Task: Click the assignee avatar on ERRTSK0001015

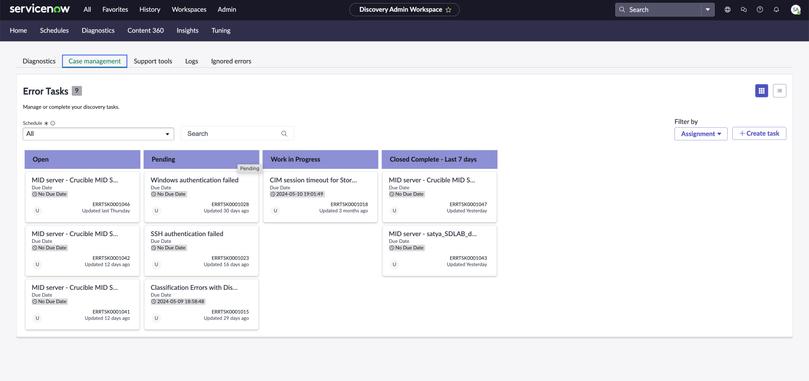Action: (156, 318)
